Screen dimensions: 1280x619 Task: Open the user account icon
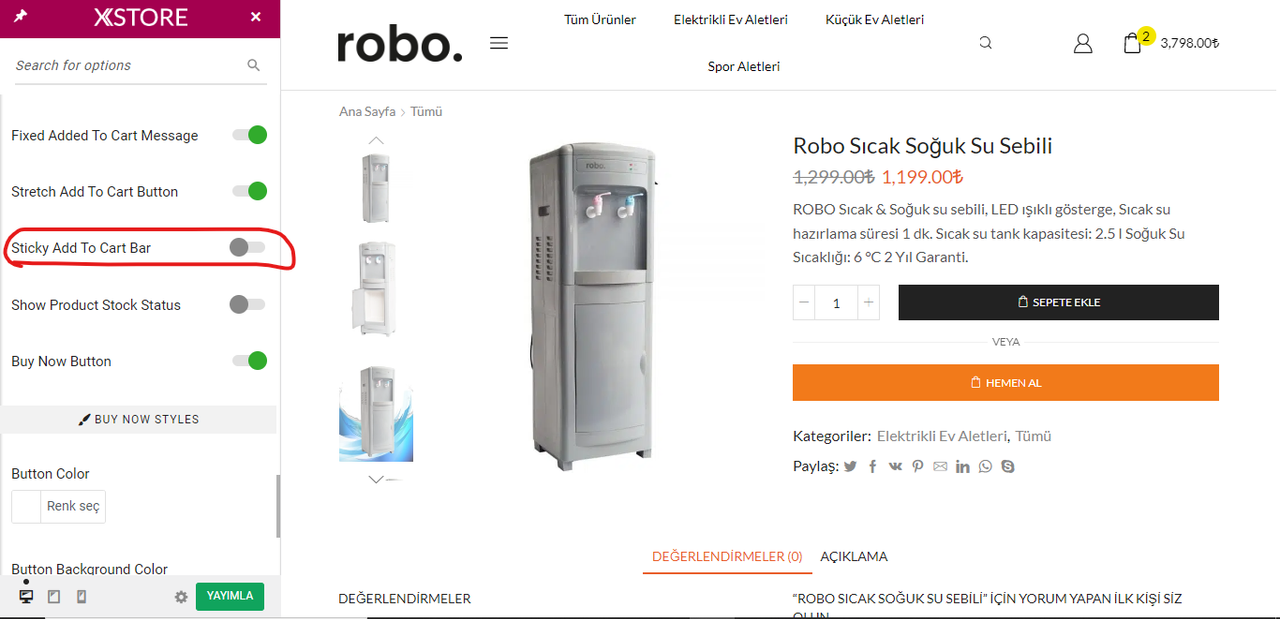coord(1083,43)
